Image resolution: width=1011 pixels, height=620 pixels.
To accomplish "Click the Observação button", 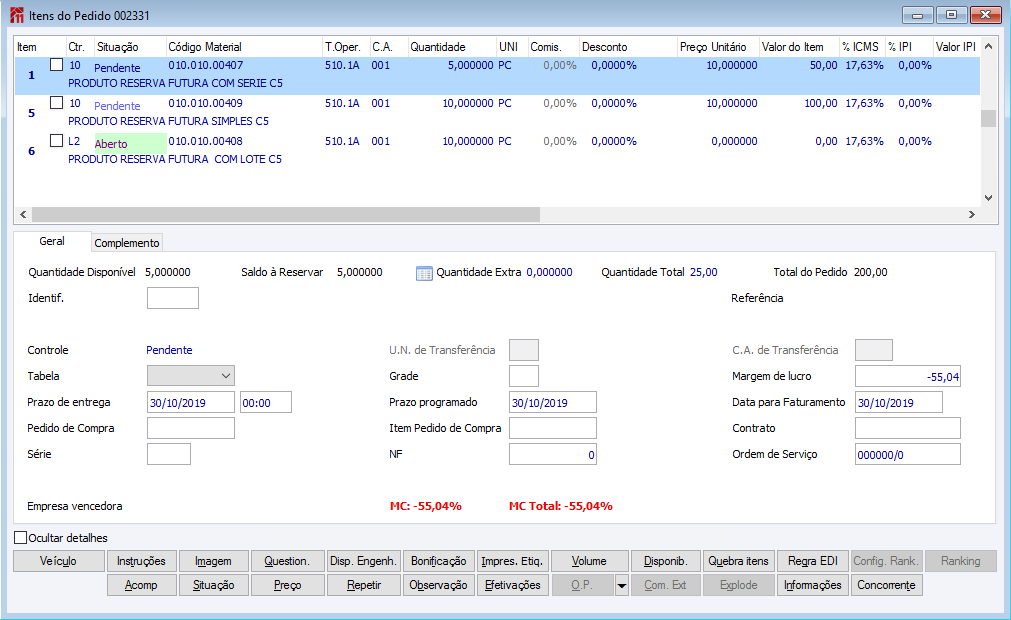I will [x=438, y=586].
